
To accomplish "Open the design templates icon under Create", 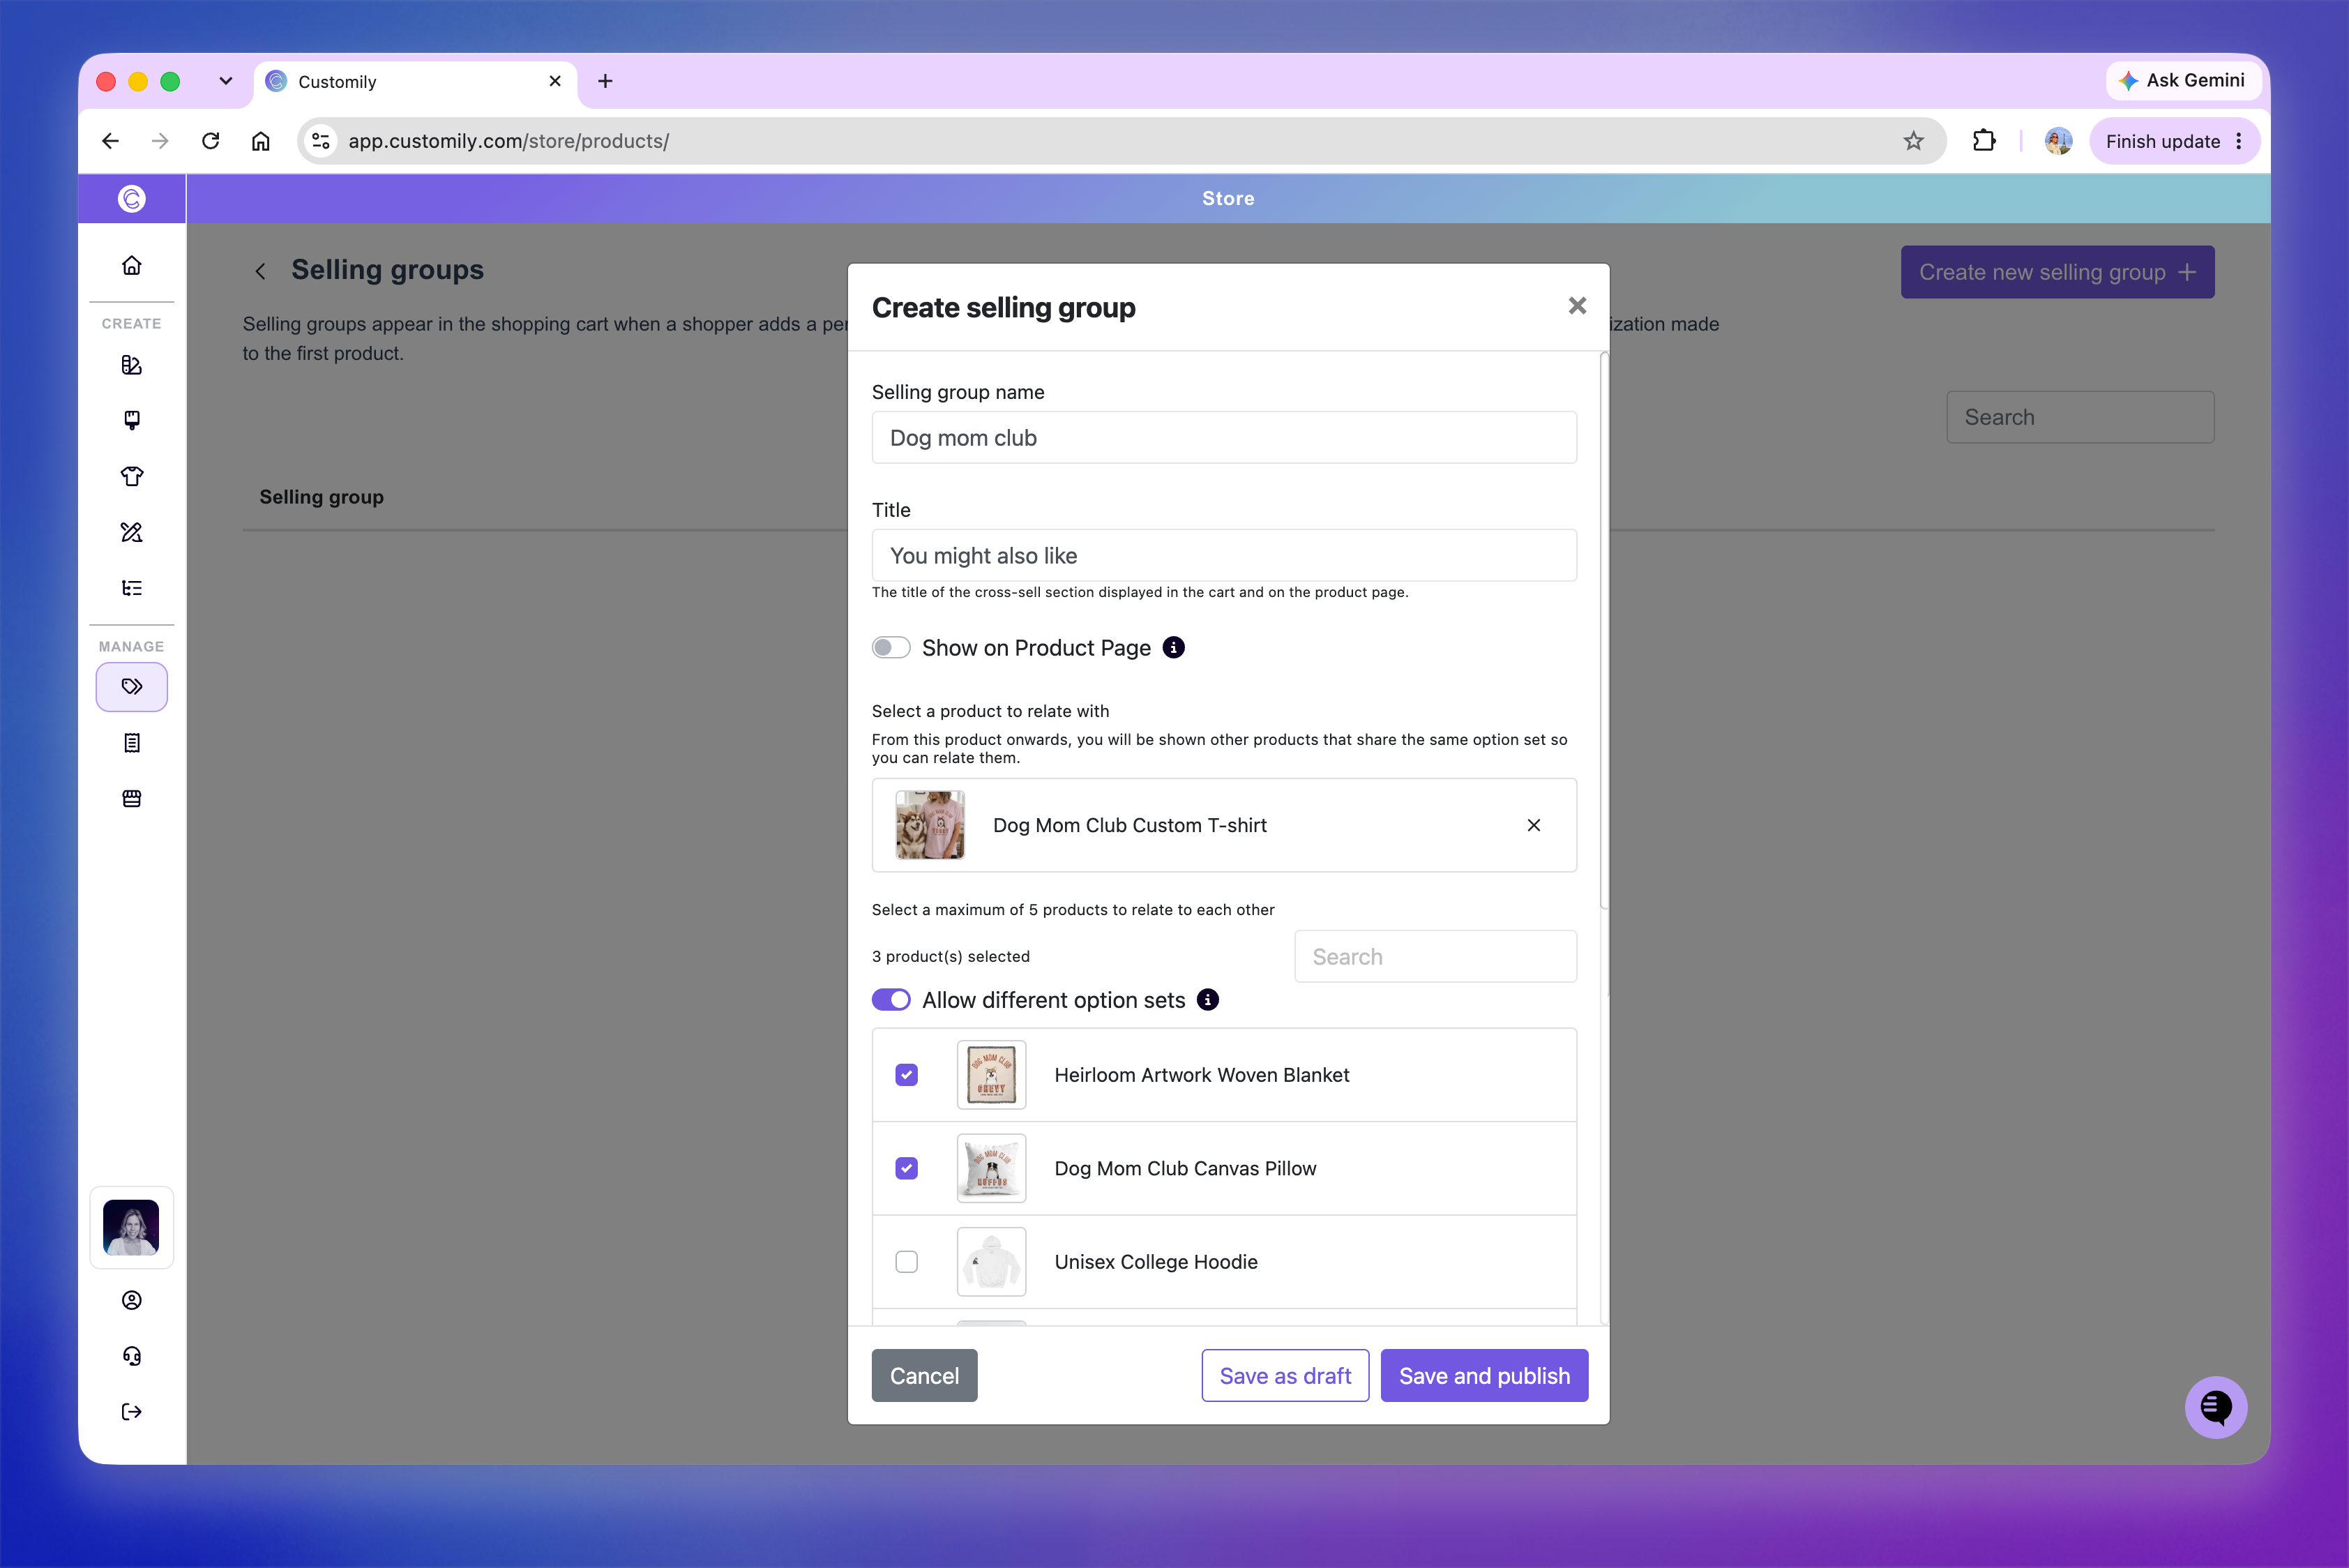I will point(132,365).
